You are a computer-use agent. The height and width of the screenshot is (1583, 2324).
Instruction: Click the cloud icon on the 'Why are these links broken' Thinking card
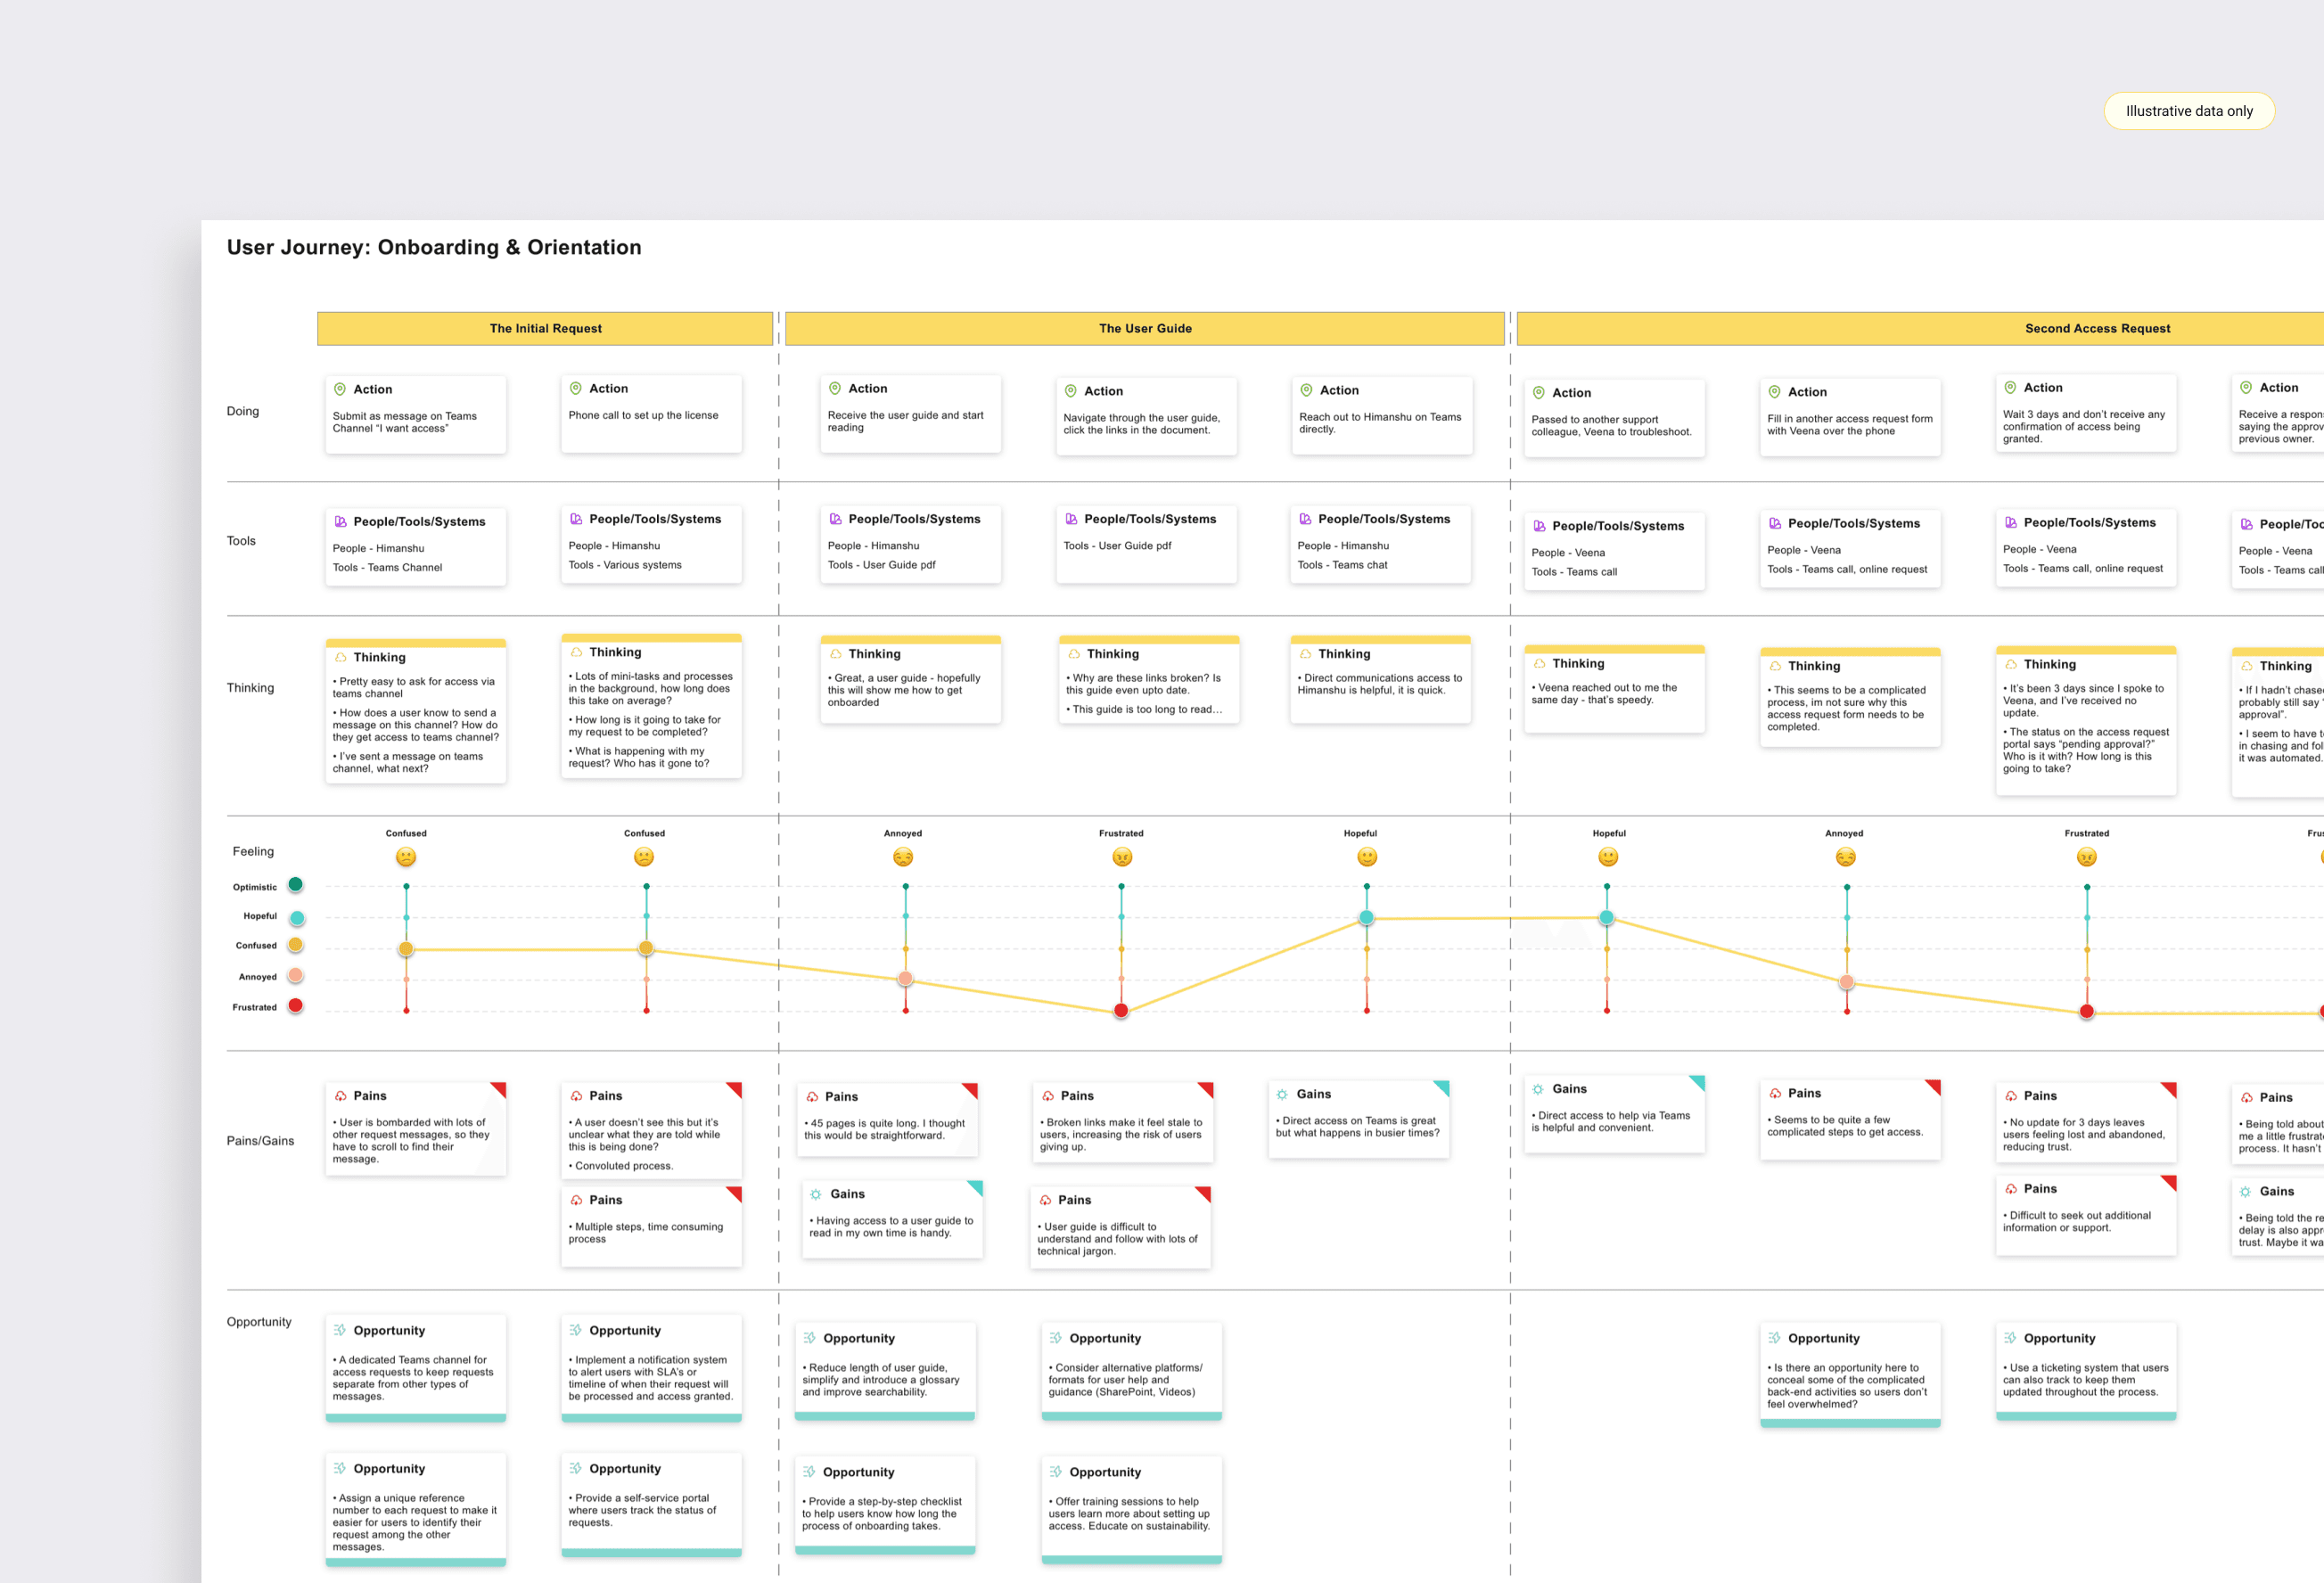pos(1074,654)
